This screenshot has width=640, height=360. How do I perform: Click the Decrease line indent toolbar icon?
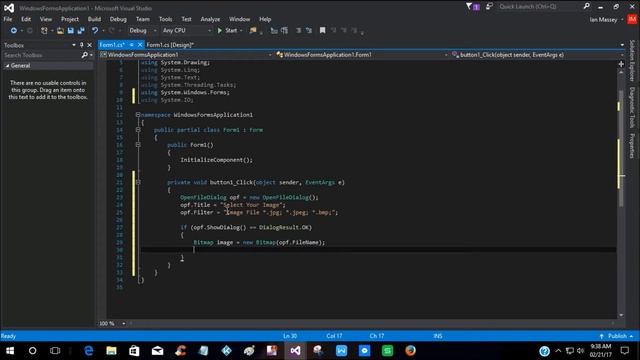coord(274,31)
